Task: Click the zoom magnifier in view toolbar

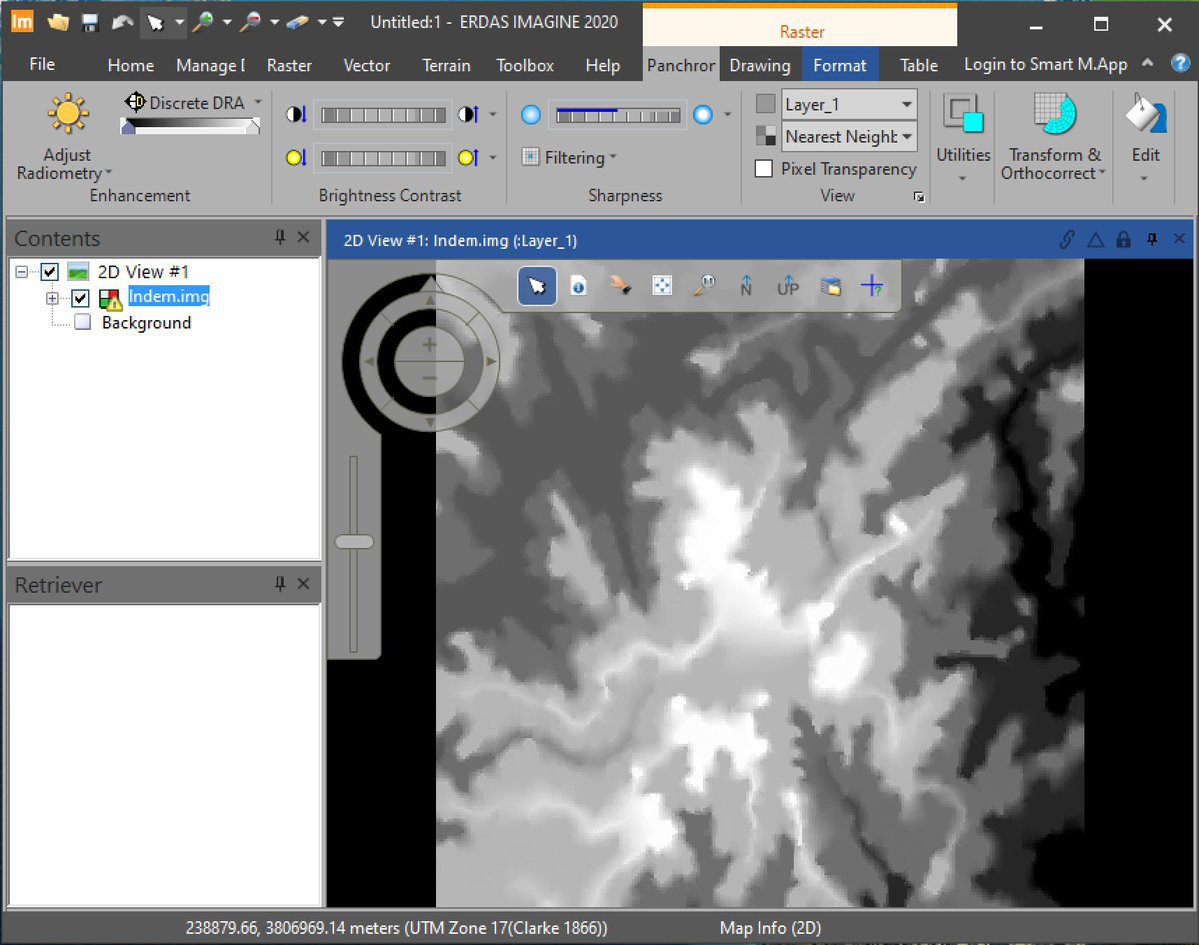Action: tap(704, 286)
